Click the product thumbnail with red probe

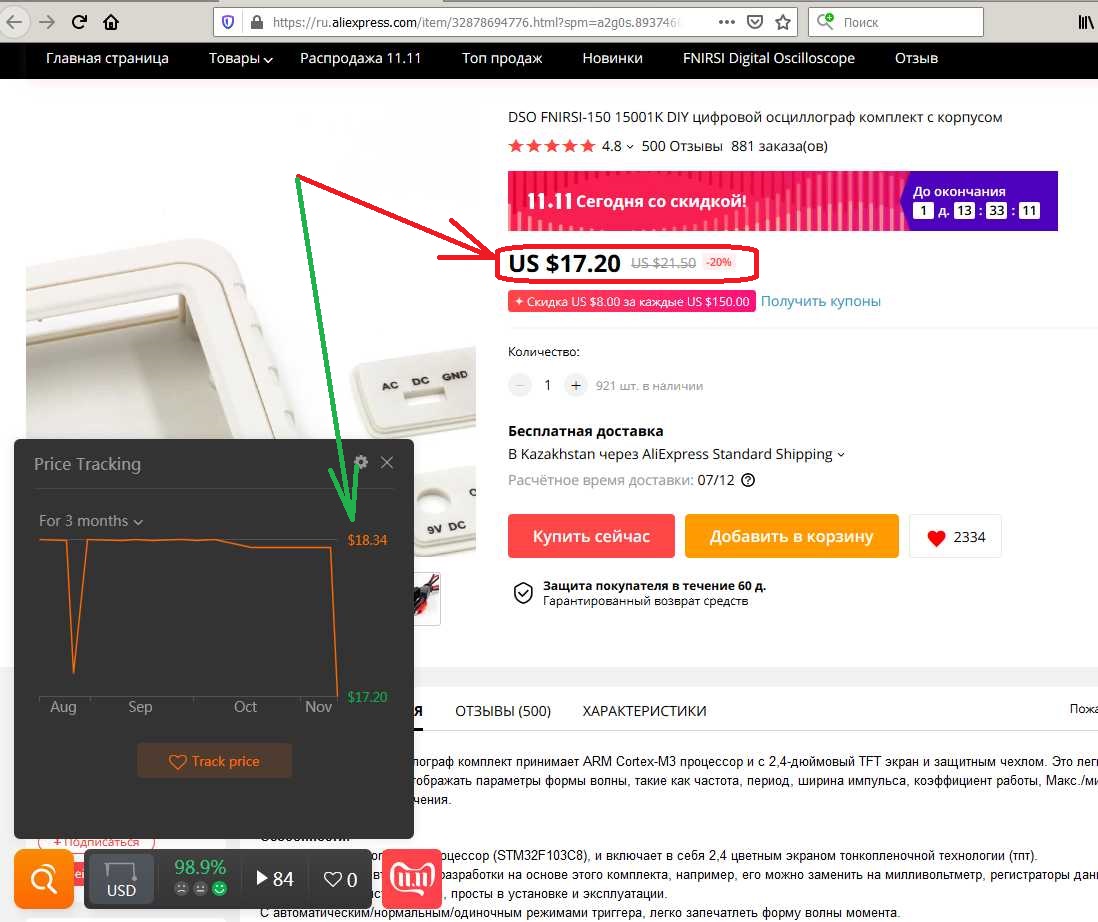pyautogui.click(x=427, y=599)
